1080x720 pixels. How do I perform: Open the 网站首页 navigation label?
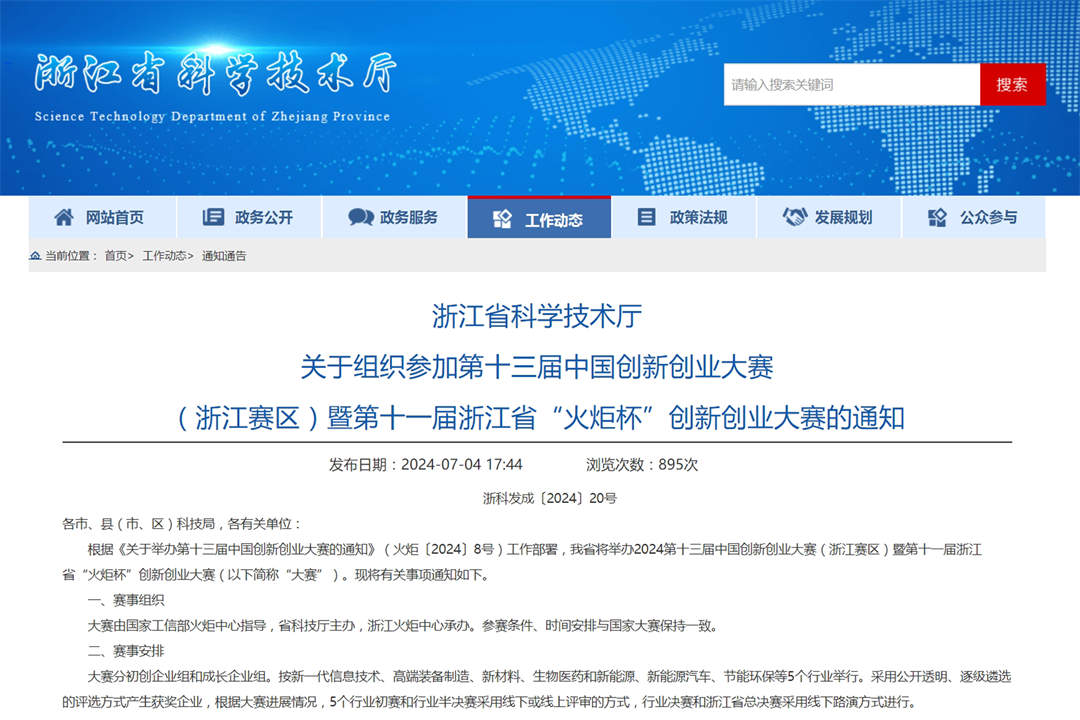pos(114,217)
